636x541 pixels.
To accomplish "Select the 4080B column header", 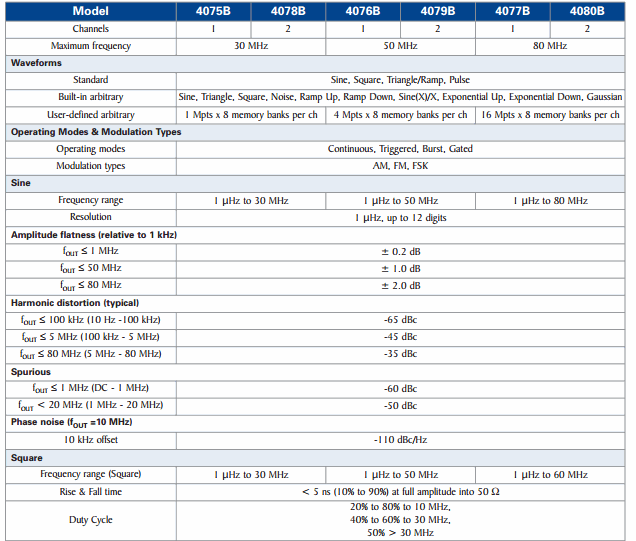I will 587,12.
